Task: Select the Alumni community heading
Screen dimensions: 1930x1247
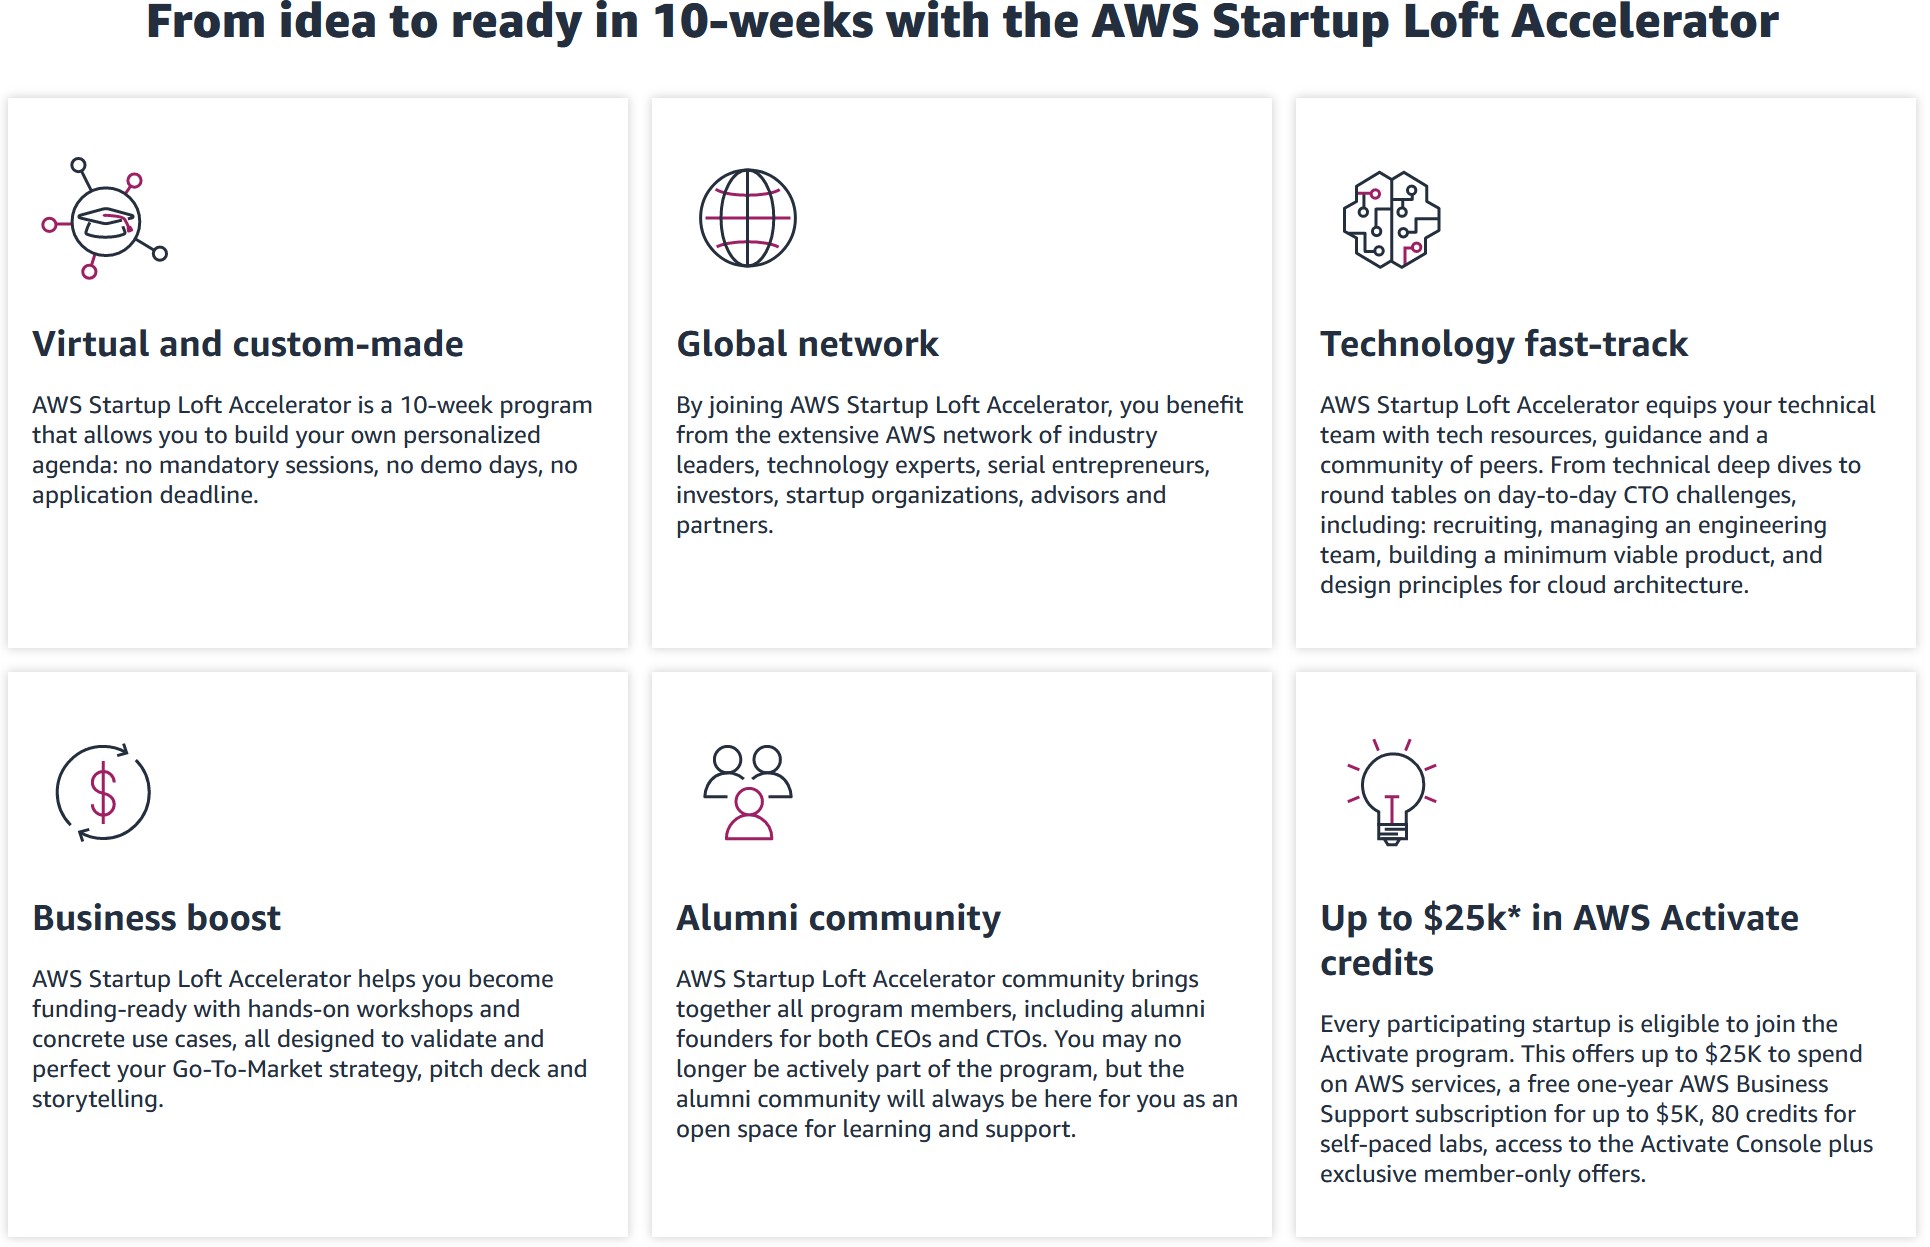Action: point(838,918)
